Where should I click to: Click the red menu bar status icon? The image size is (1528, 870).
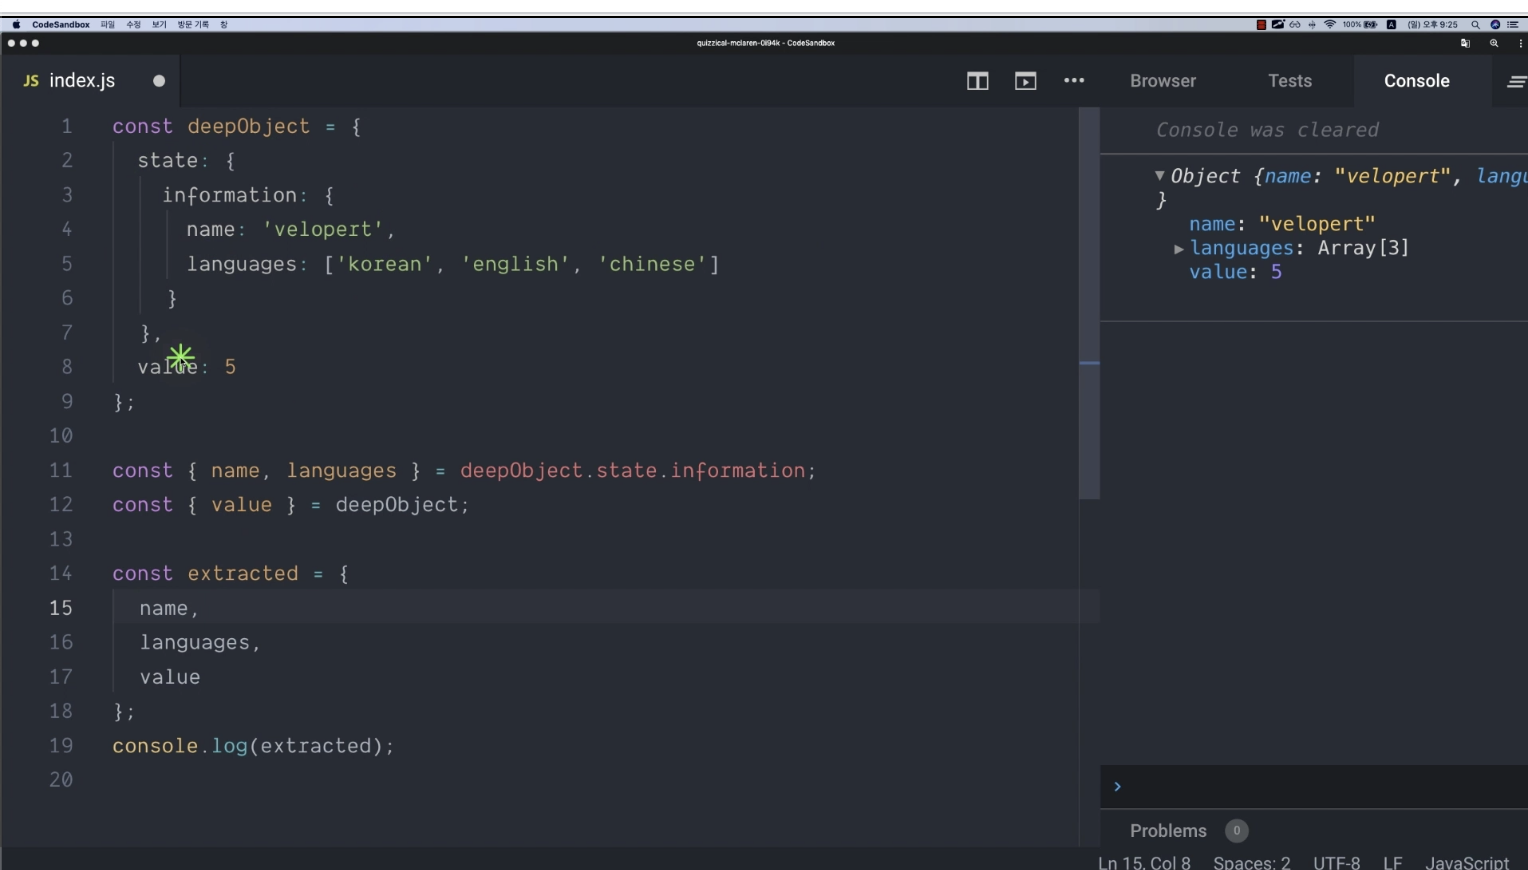(1261, 24)
